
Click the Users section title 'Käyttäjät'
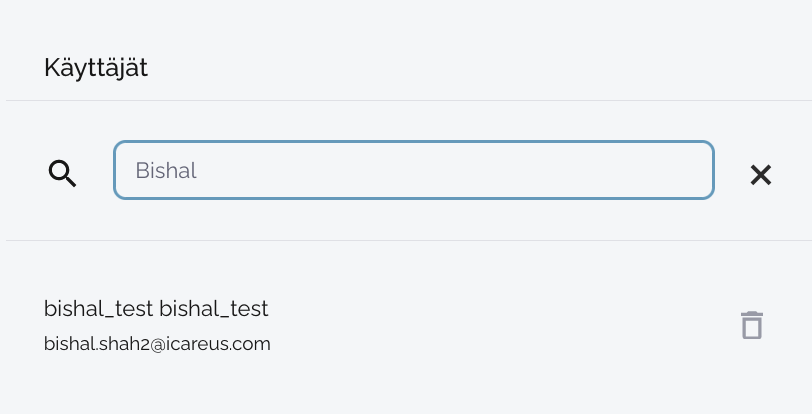95,68
